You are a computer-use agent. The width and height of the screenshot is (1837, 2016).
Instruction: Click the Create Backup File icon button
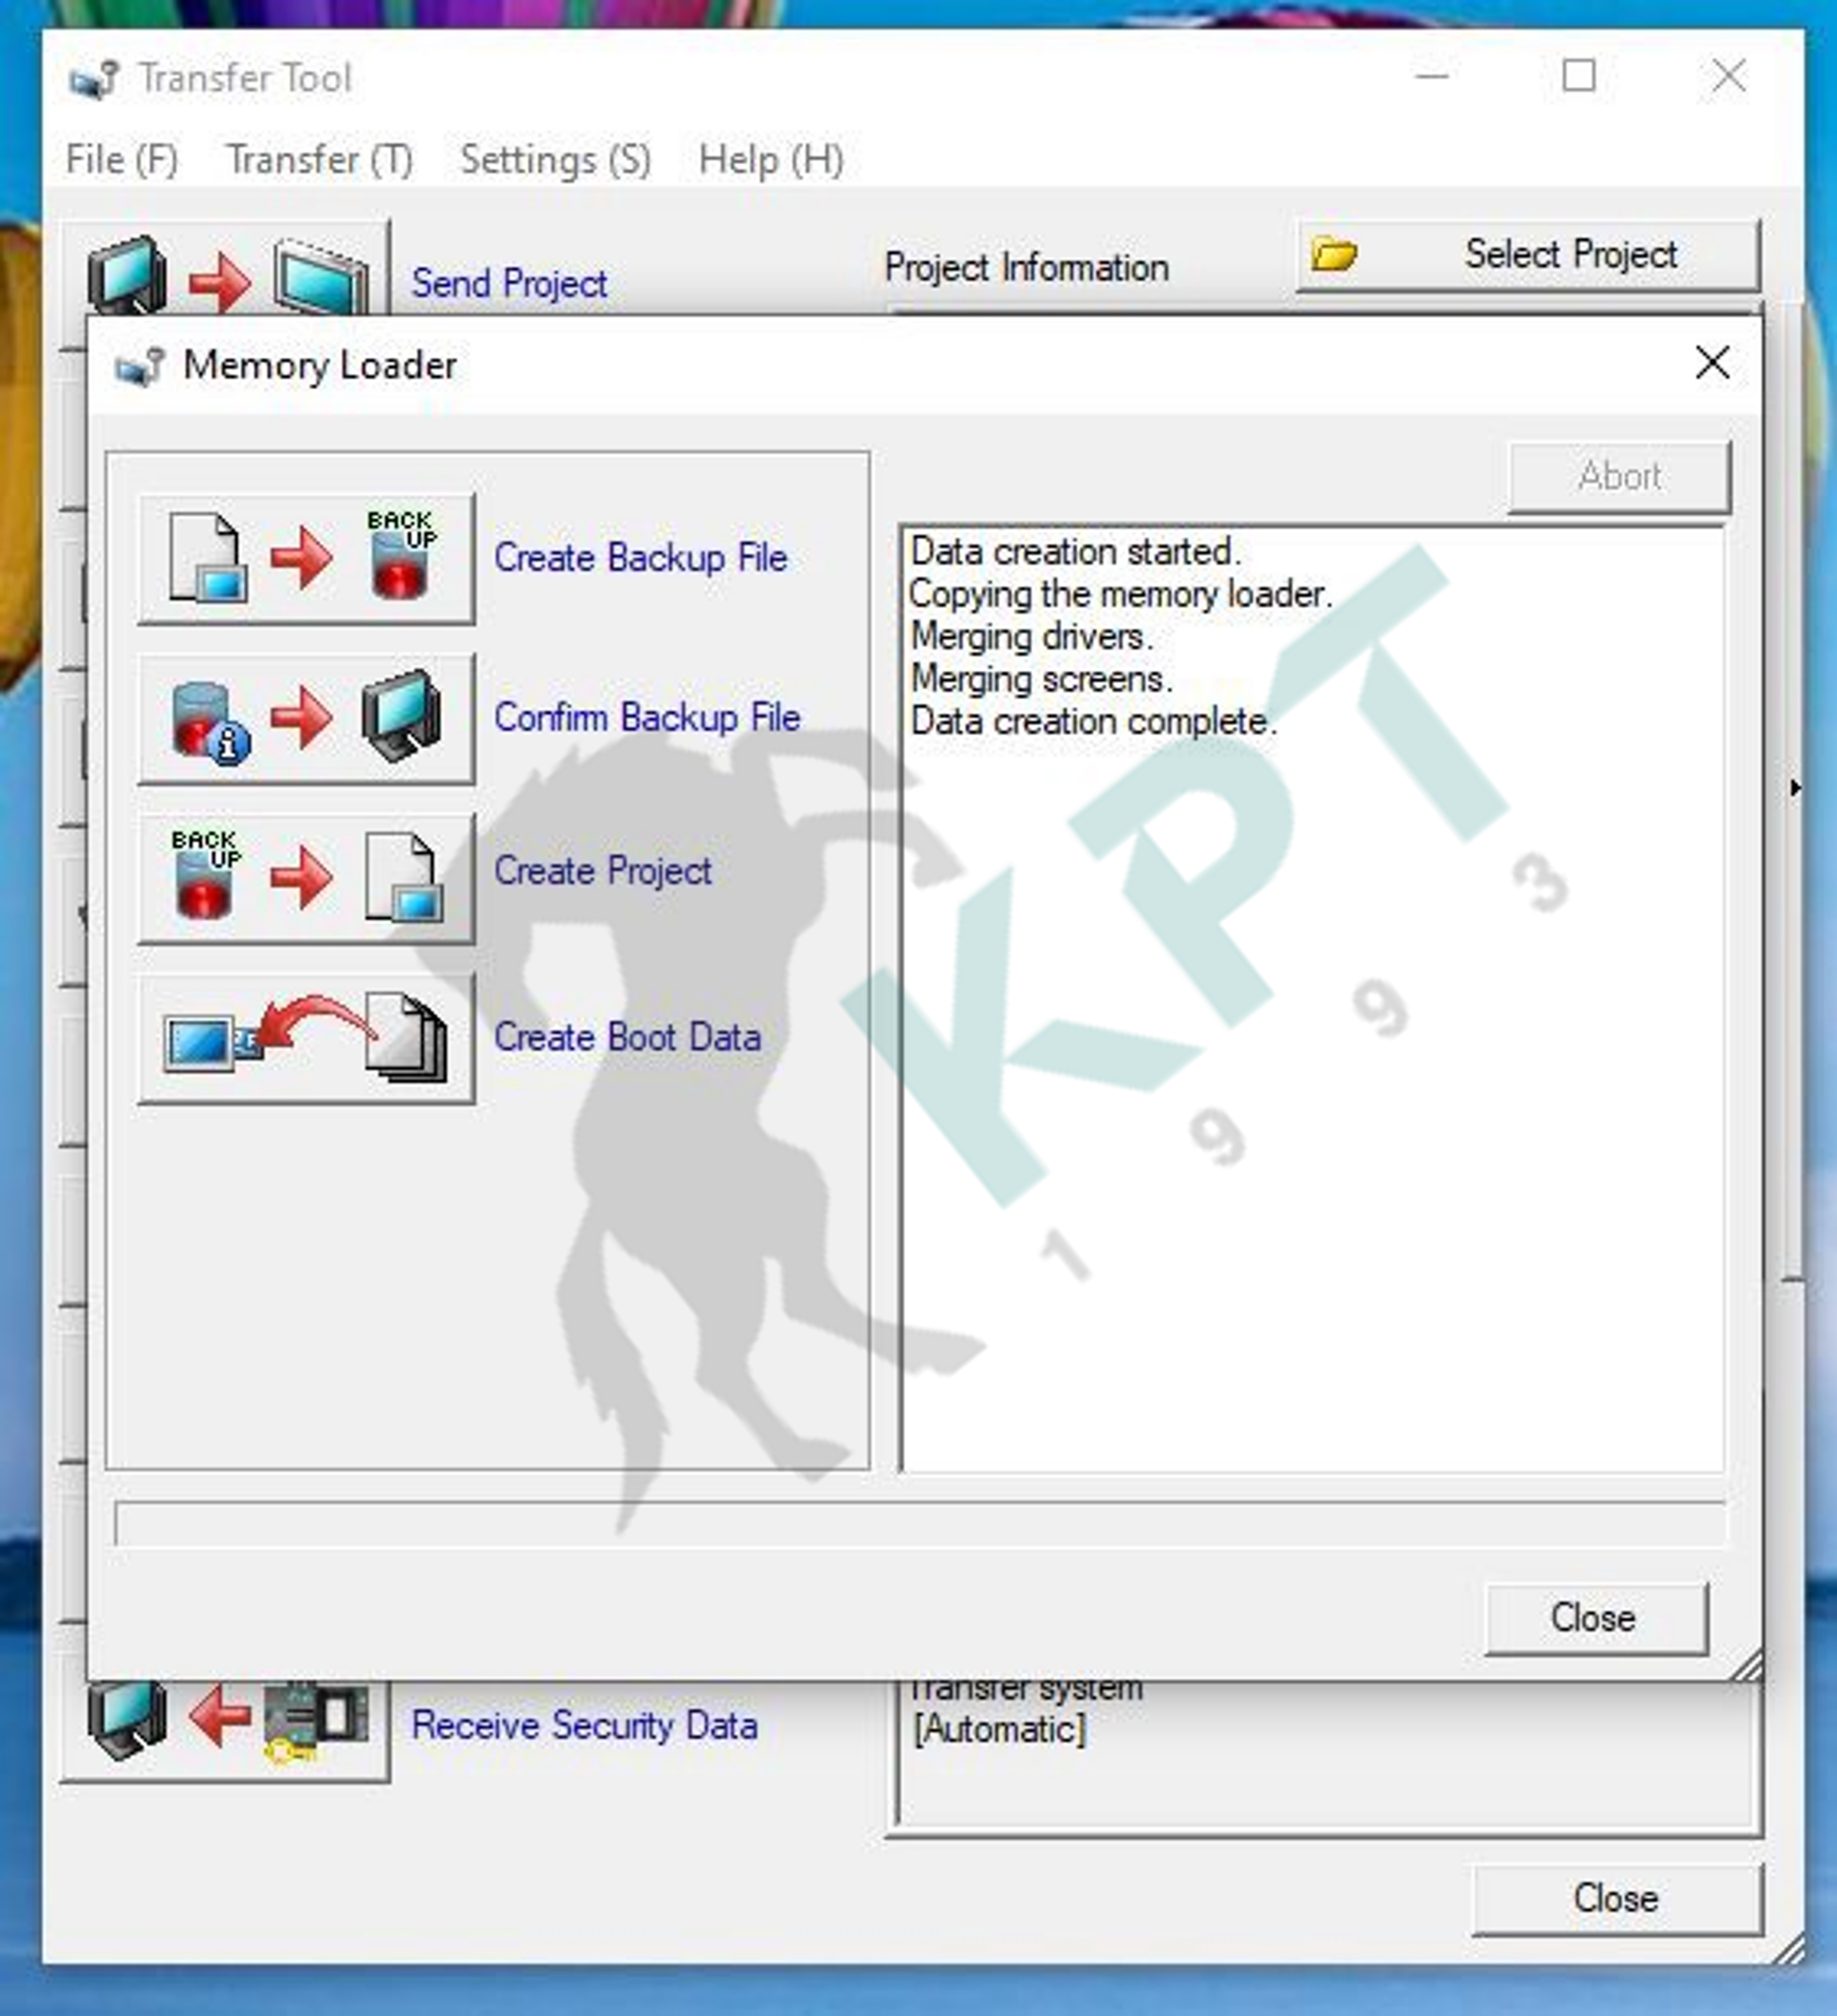point(306,558)
